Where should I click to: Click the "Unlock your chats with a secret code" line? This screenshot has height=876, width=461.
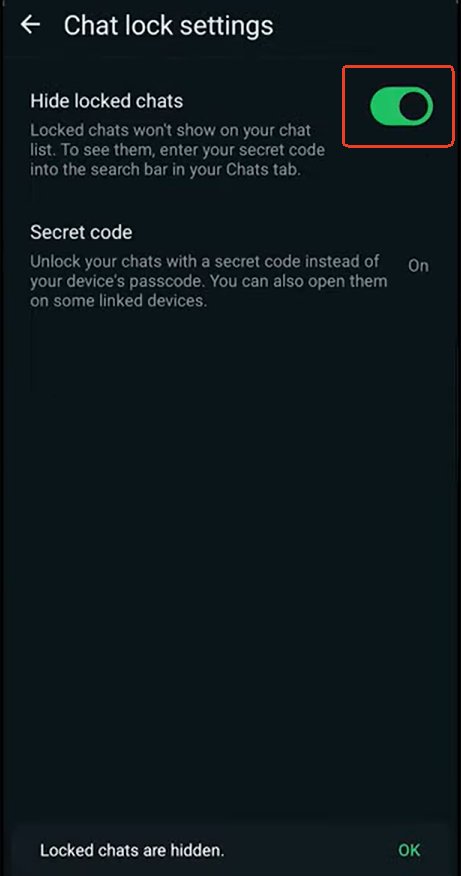[x=205, y=261]
